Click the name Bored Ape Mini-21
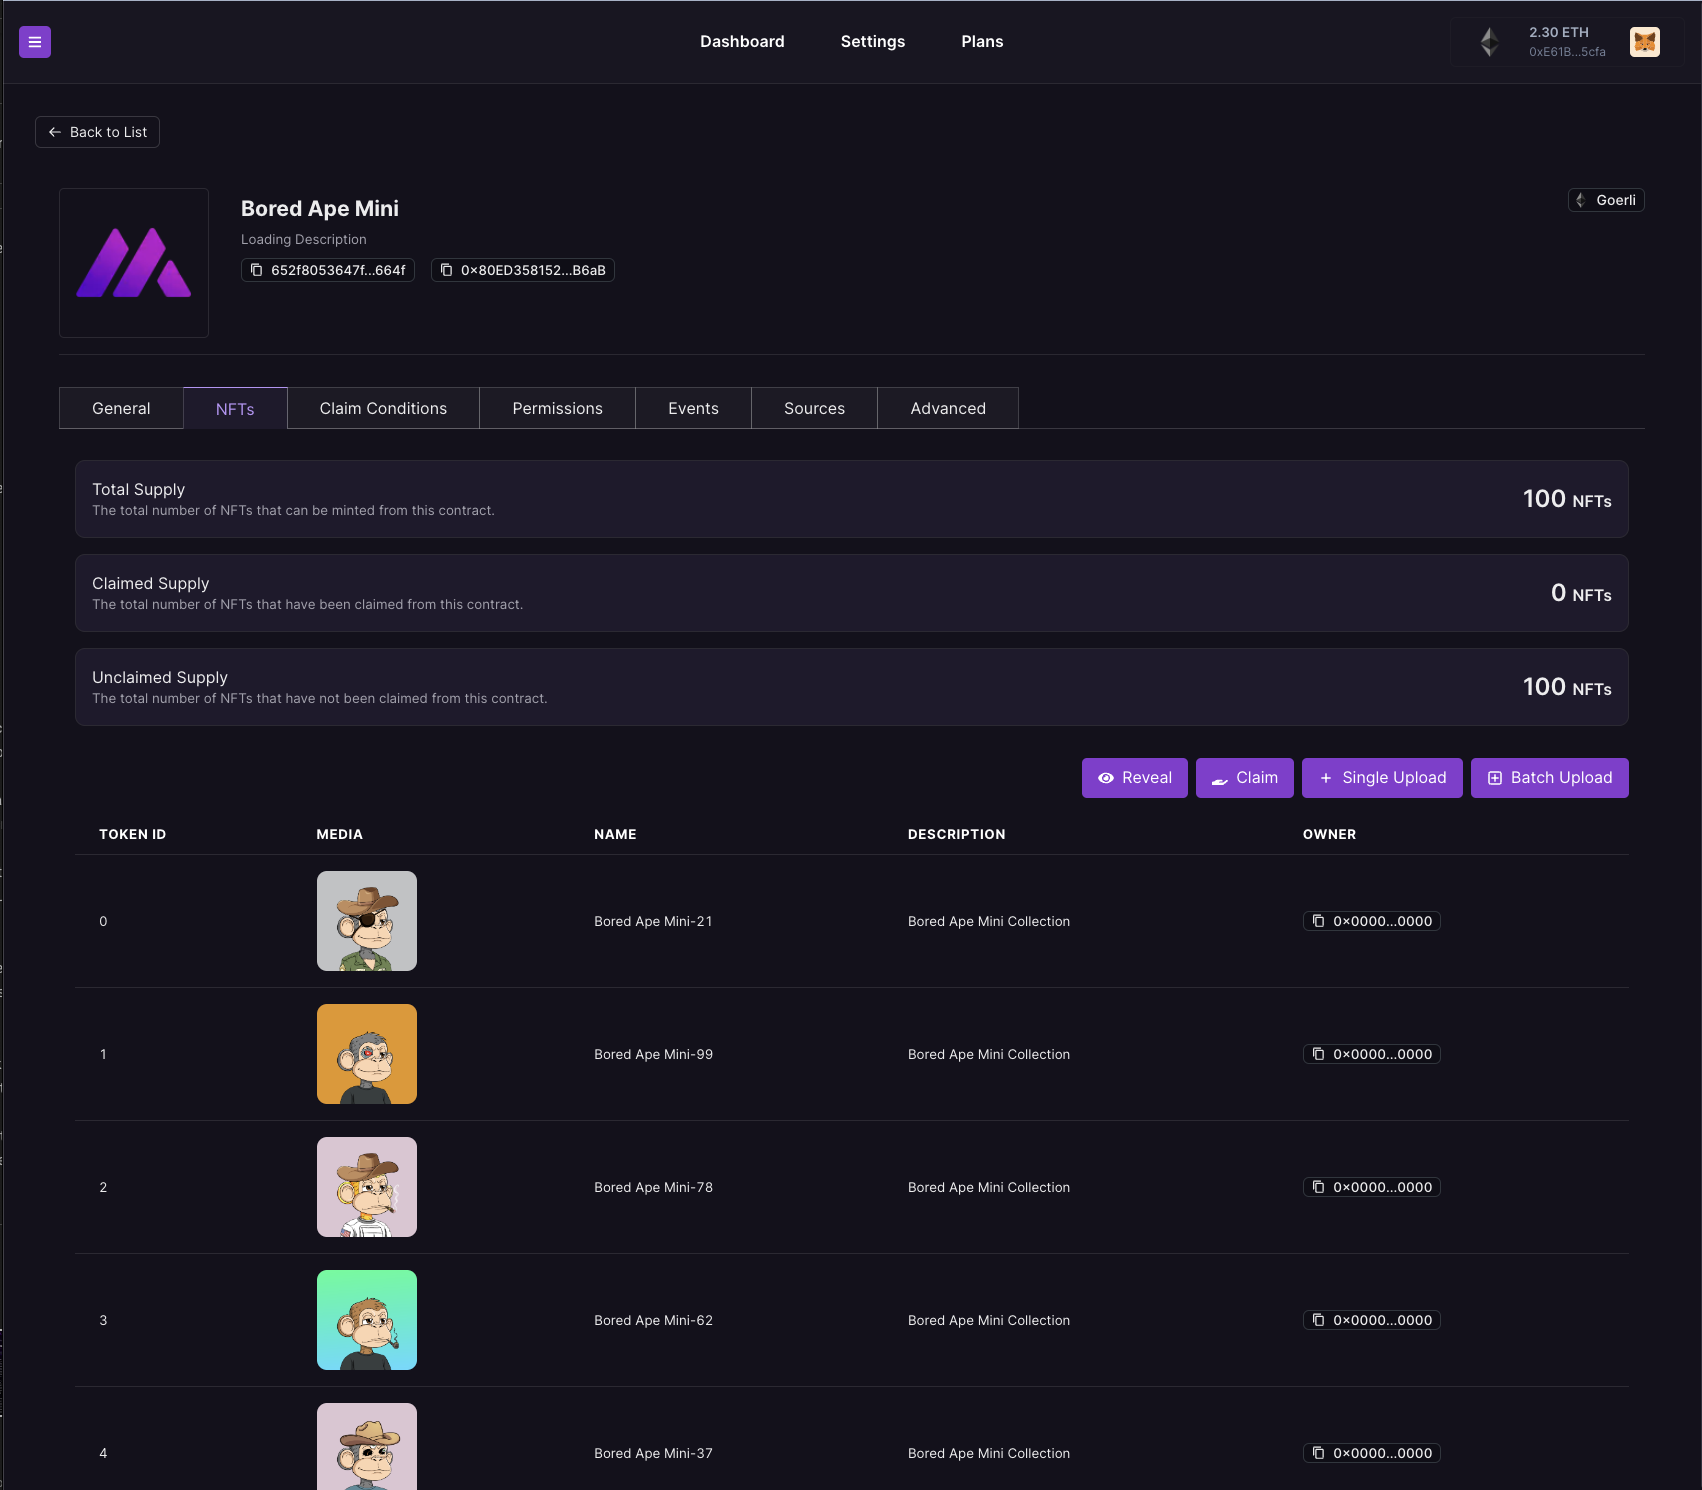Image resolution: width=1702 pixels, height=1490 pixels. tap(653, 921)
